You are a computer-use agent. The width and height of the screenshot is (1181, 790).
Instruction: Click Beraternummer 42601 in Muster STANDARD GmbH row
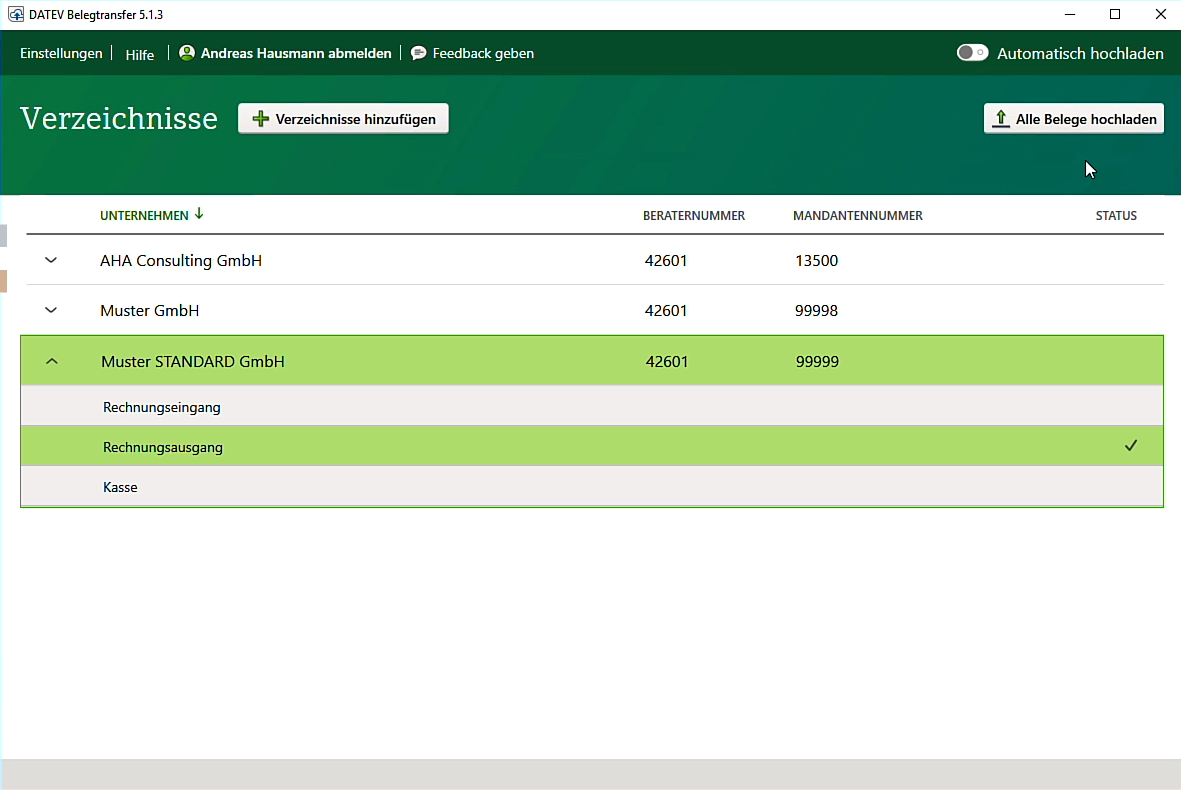coord(667,361)
